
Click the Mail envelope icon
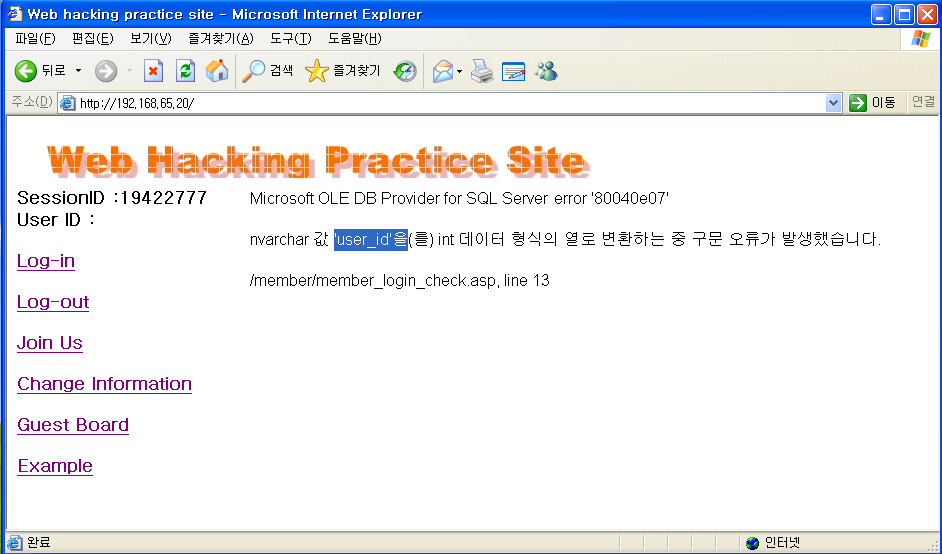click(x=443, y=71)
